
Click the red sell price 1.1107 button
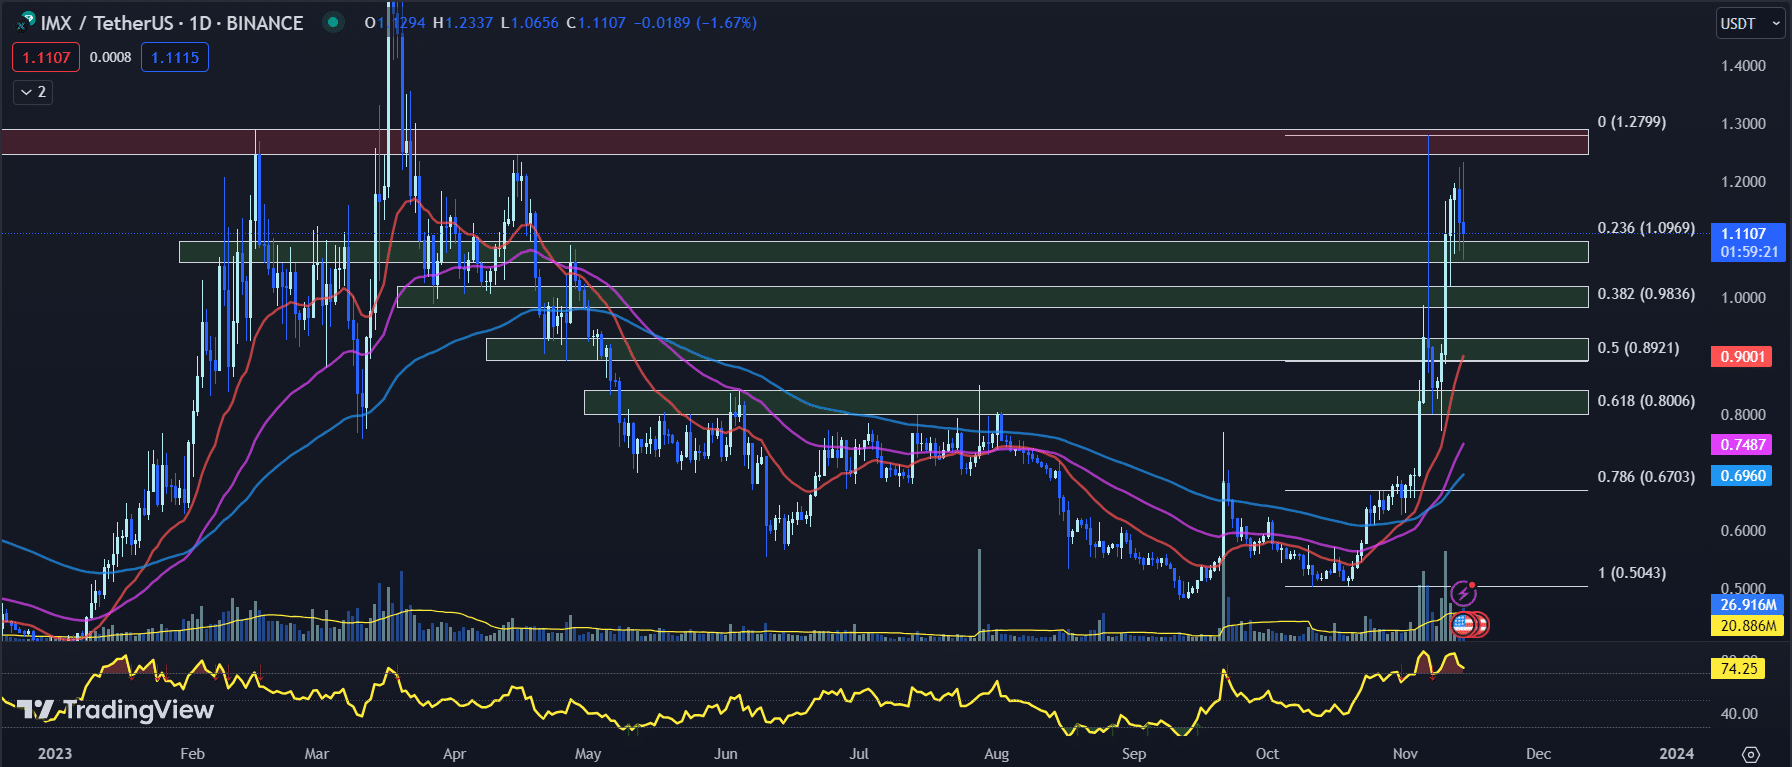click(x=46, y=57)
